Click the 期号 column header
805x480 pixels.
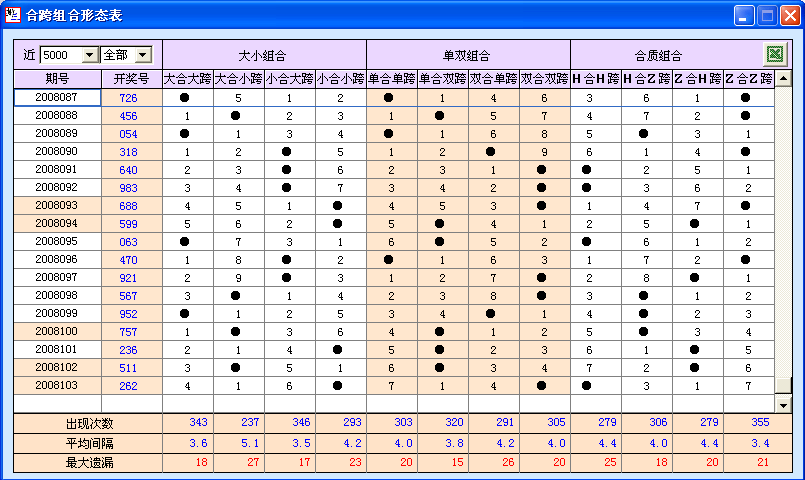click(x=57, y=78)
